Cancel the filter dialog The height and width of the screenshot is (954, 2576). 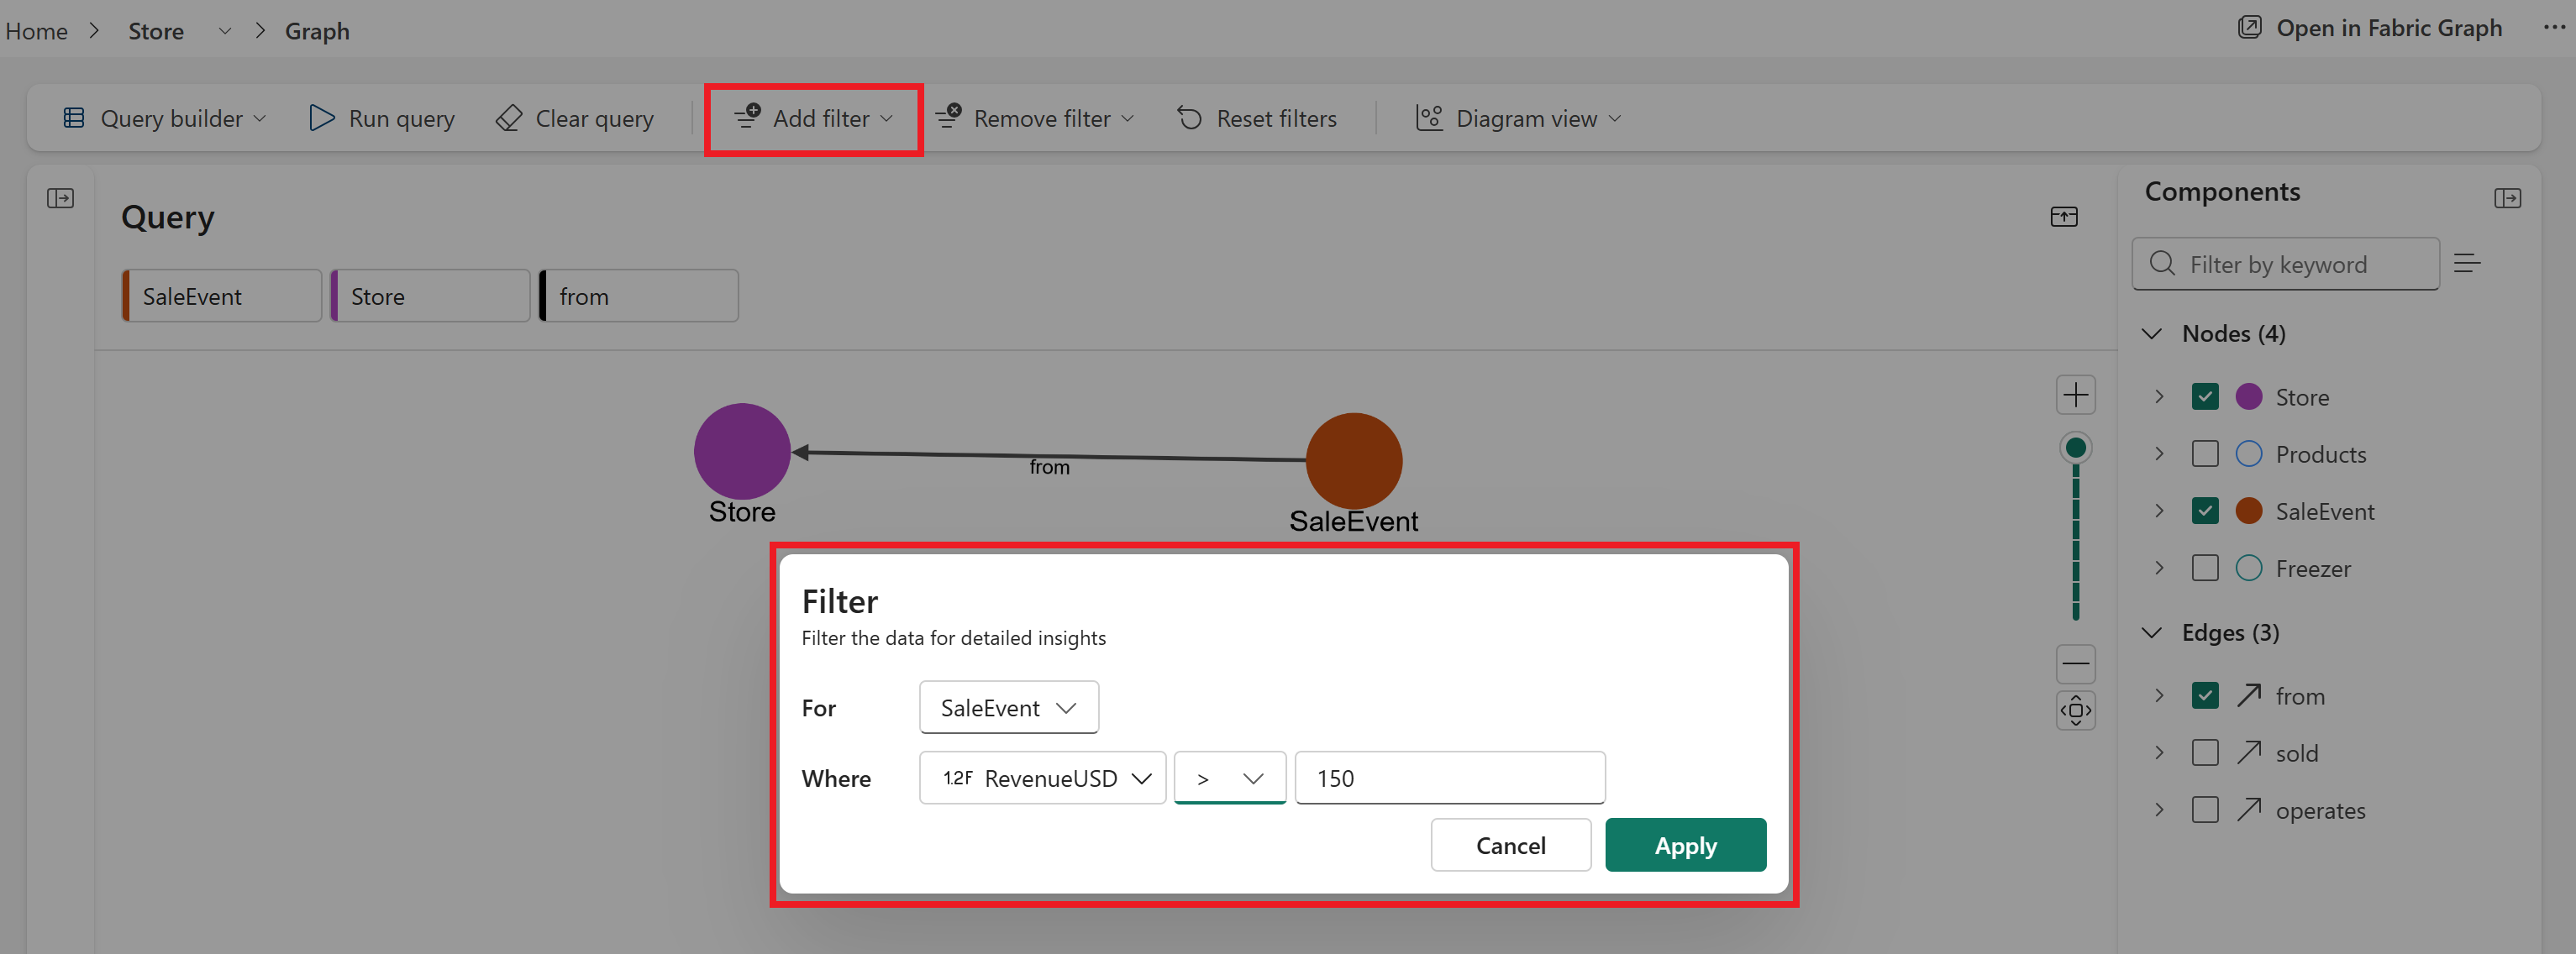(1510, 845)
